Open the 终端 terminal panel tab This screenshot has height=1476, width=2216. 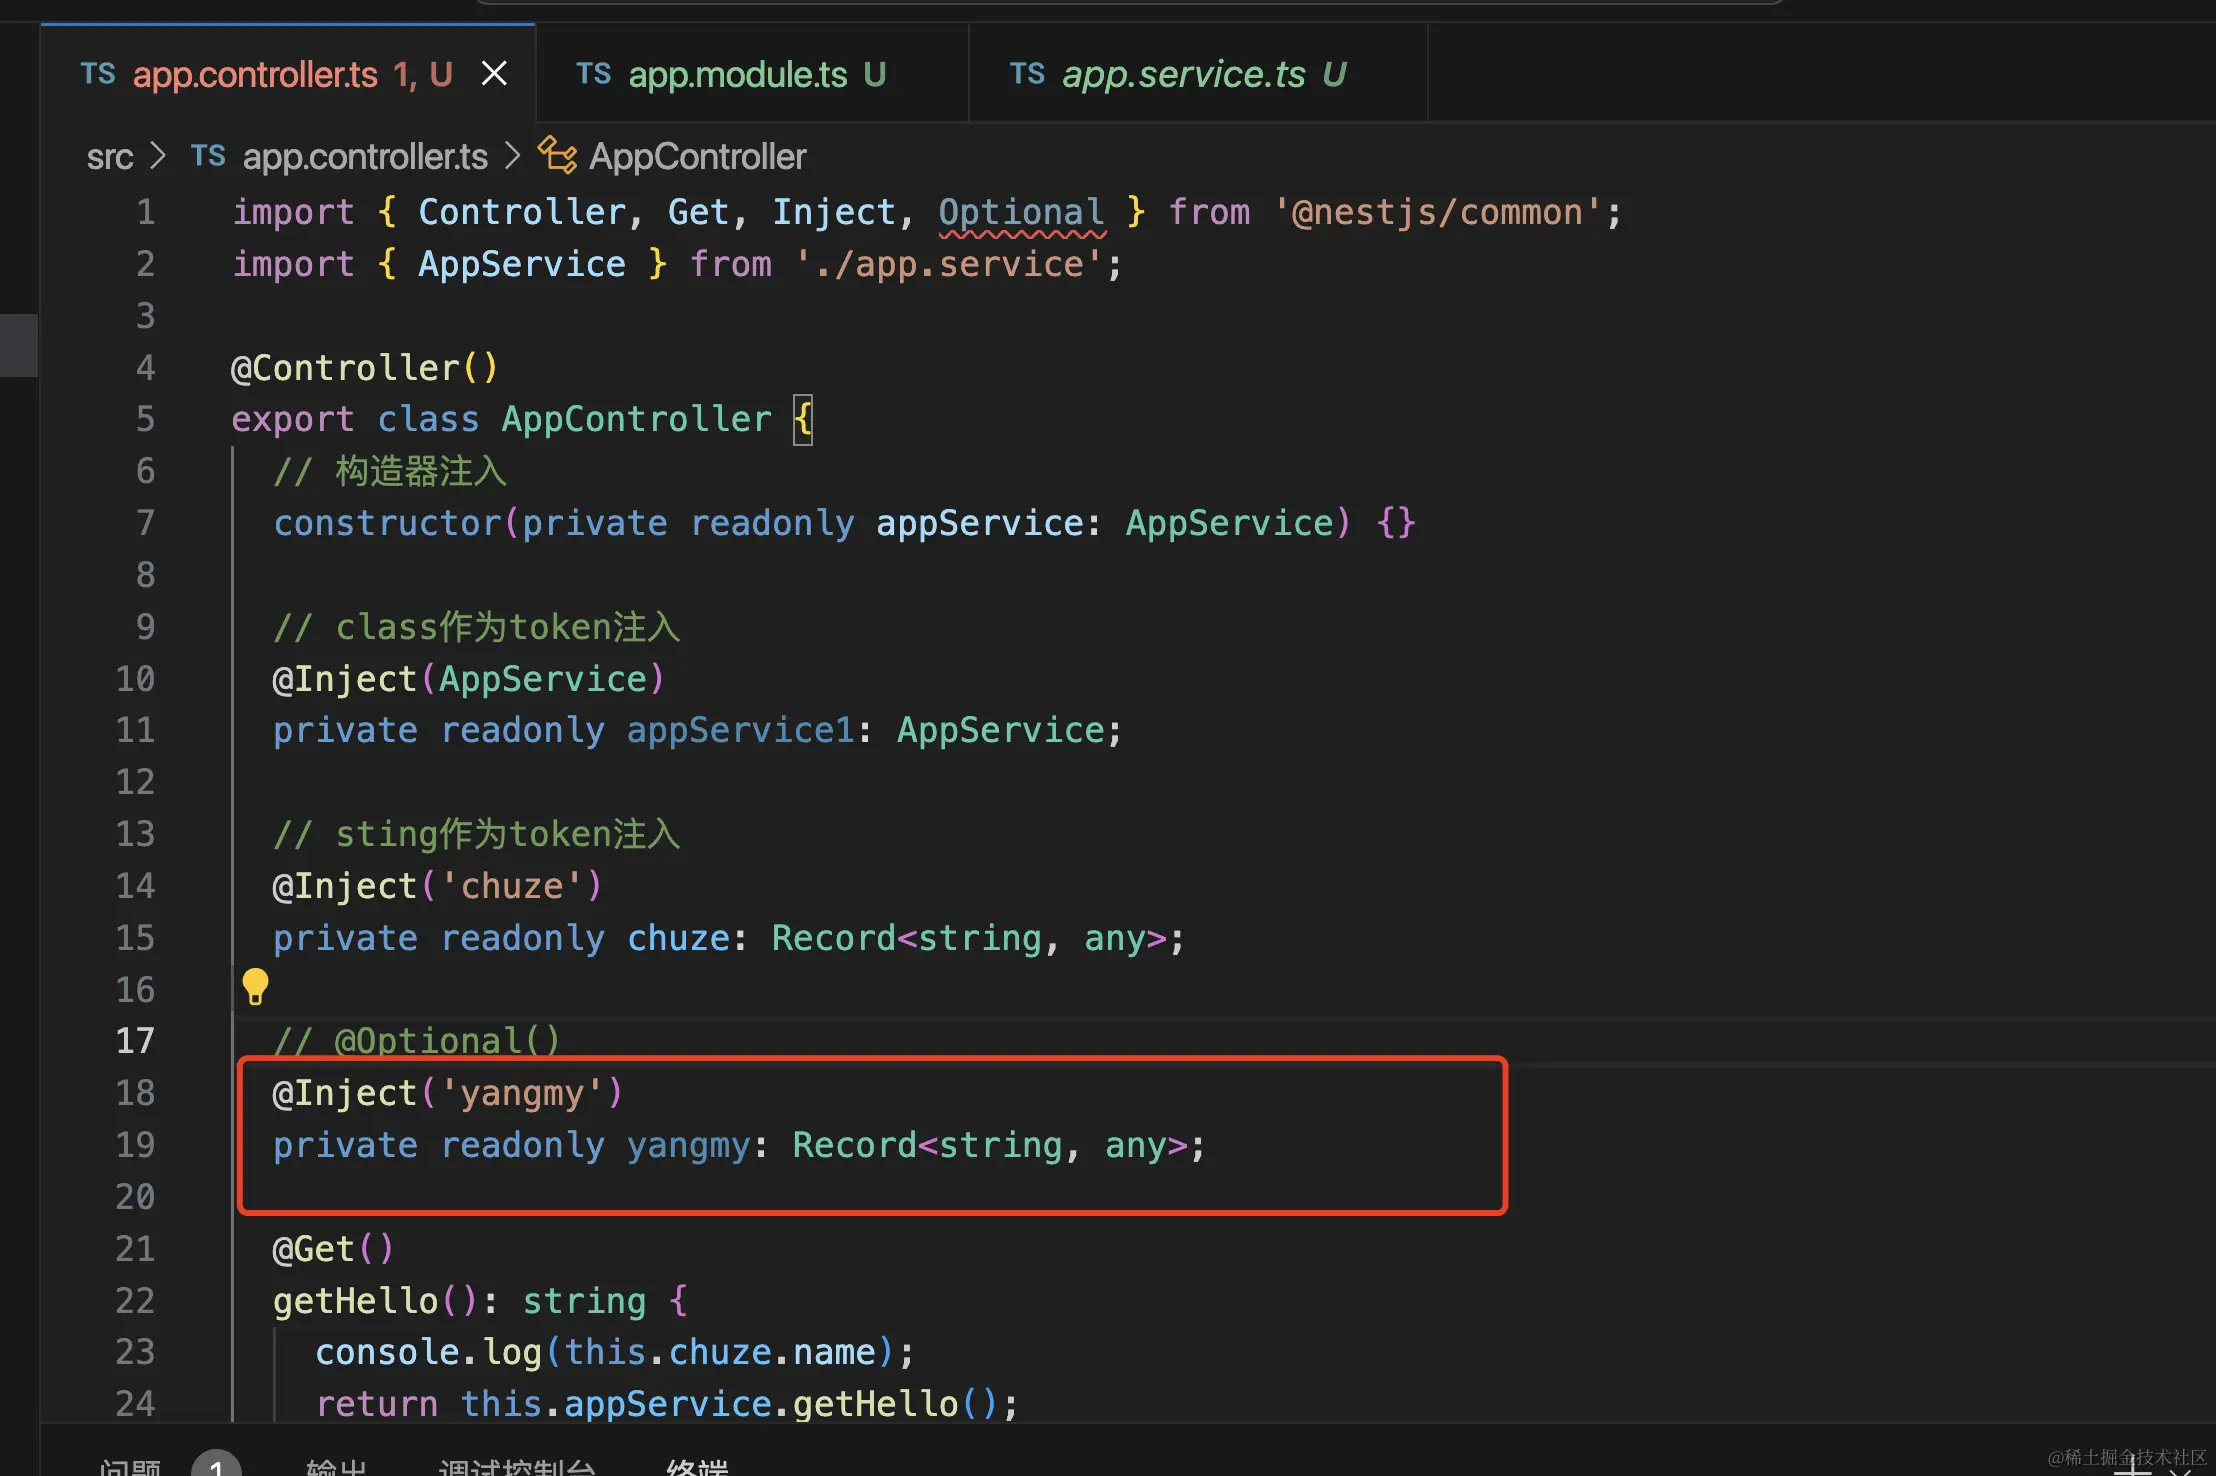697,1466
